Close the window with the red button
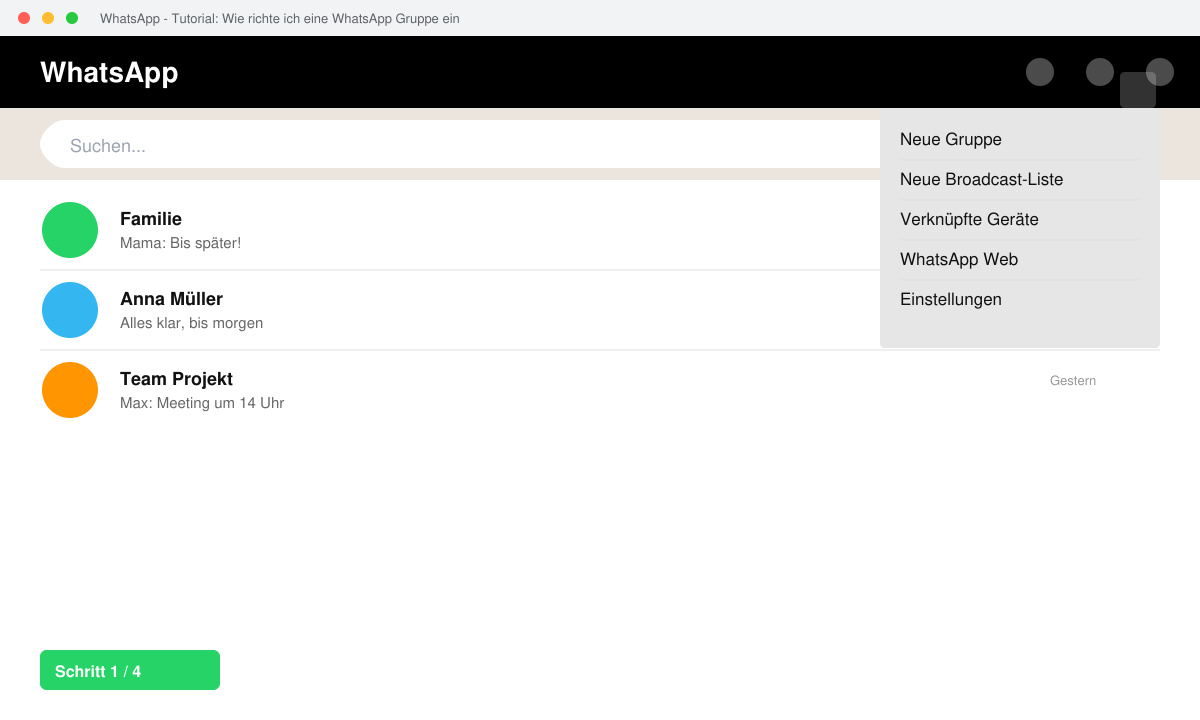The image size is (1200, 720). click(x=24, y=18)
